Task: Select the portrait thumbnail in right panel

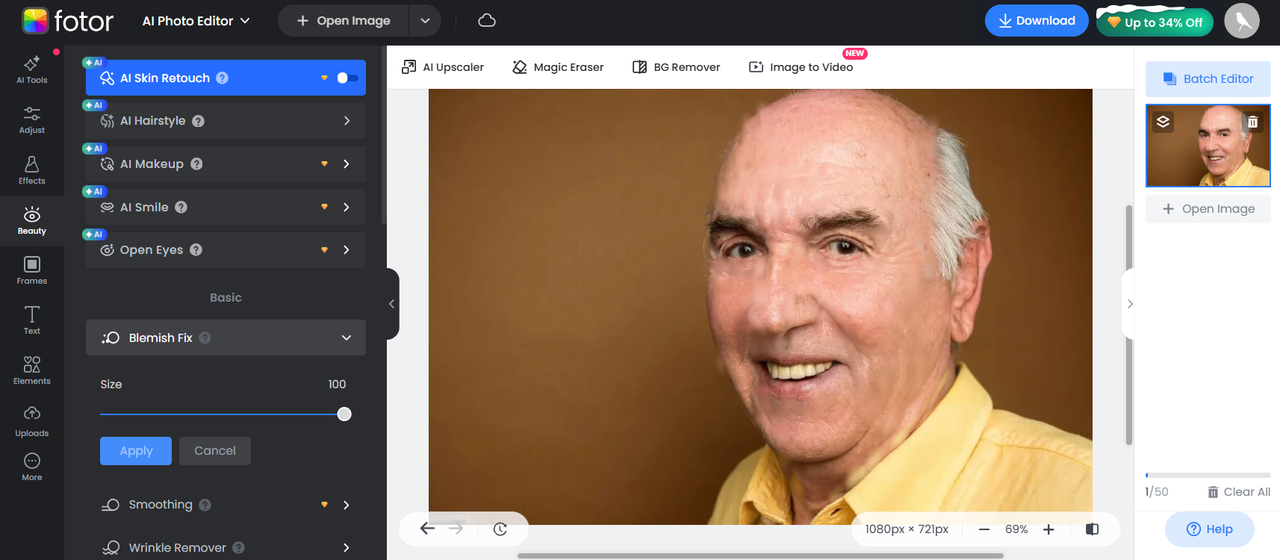Action: (1208, 146)
